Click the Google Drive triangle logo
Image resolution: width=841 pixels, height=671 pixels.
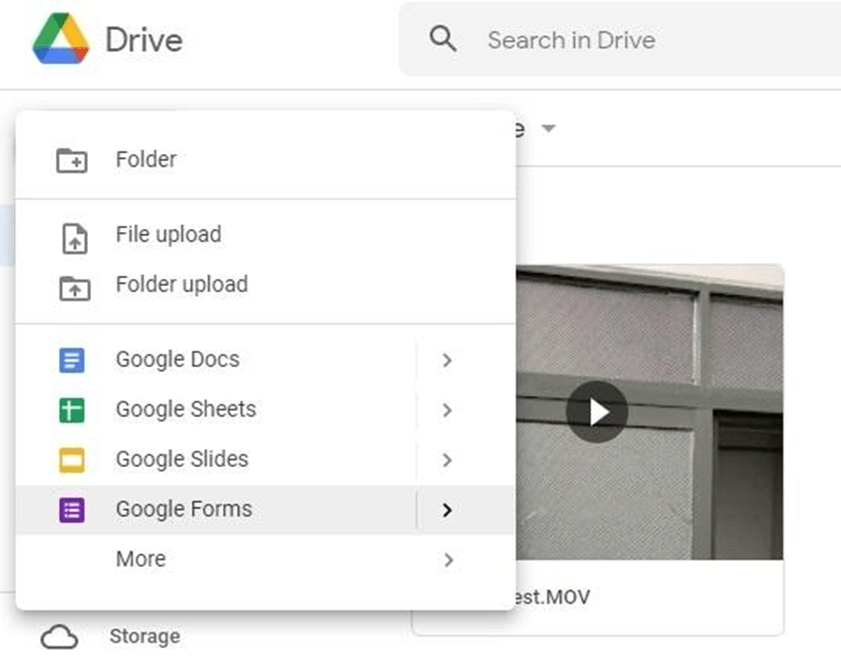62,40
